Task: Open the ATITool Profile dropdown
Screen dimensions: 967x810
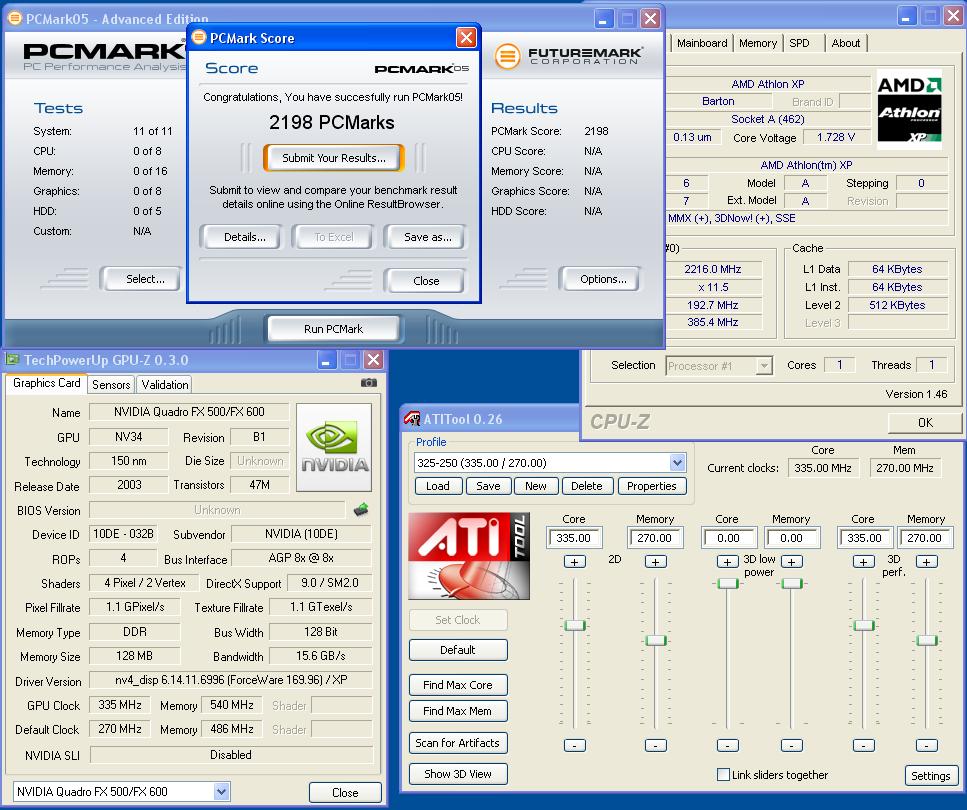Action: click(677, 463)
